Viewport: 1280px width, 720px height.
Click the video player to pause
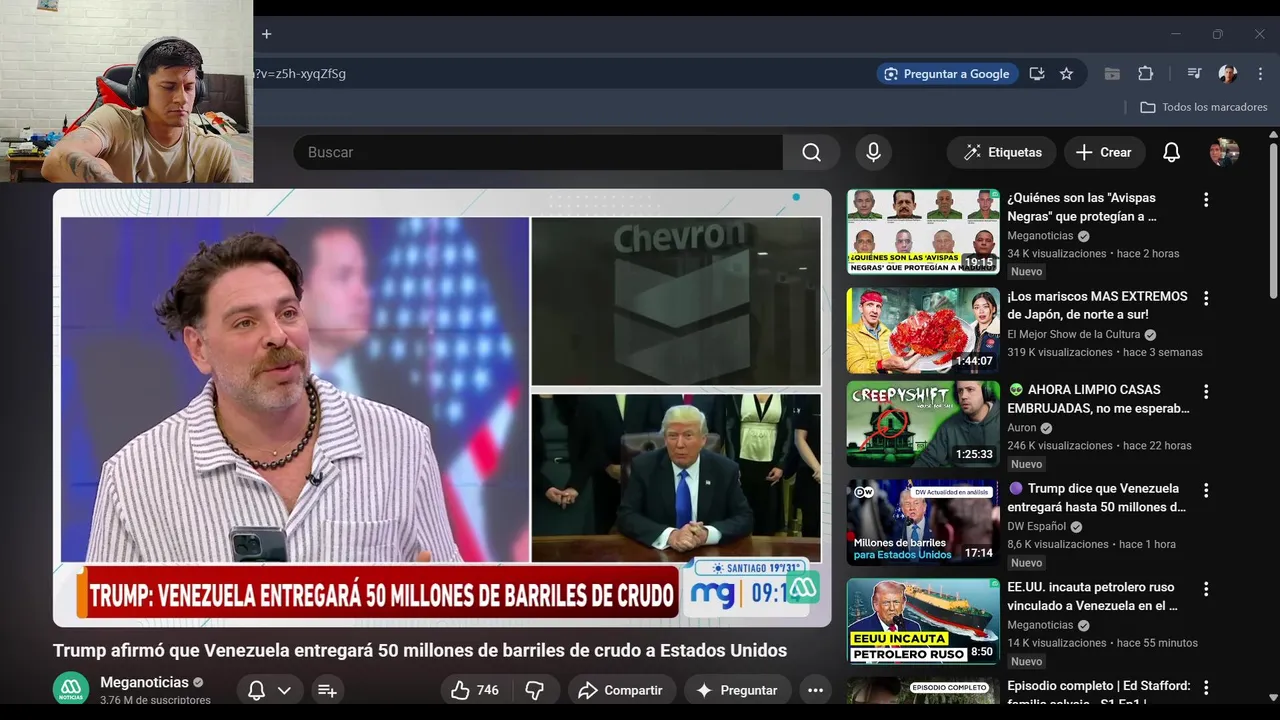[x=442, y=408]
